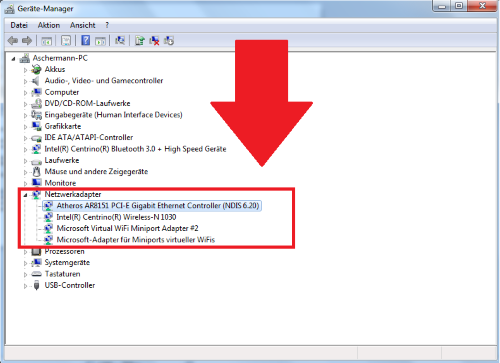500x363 pixels.
Task: Toggle the action pane toolbar icon
Action: pos(100,41)
